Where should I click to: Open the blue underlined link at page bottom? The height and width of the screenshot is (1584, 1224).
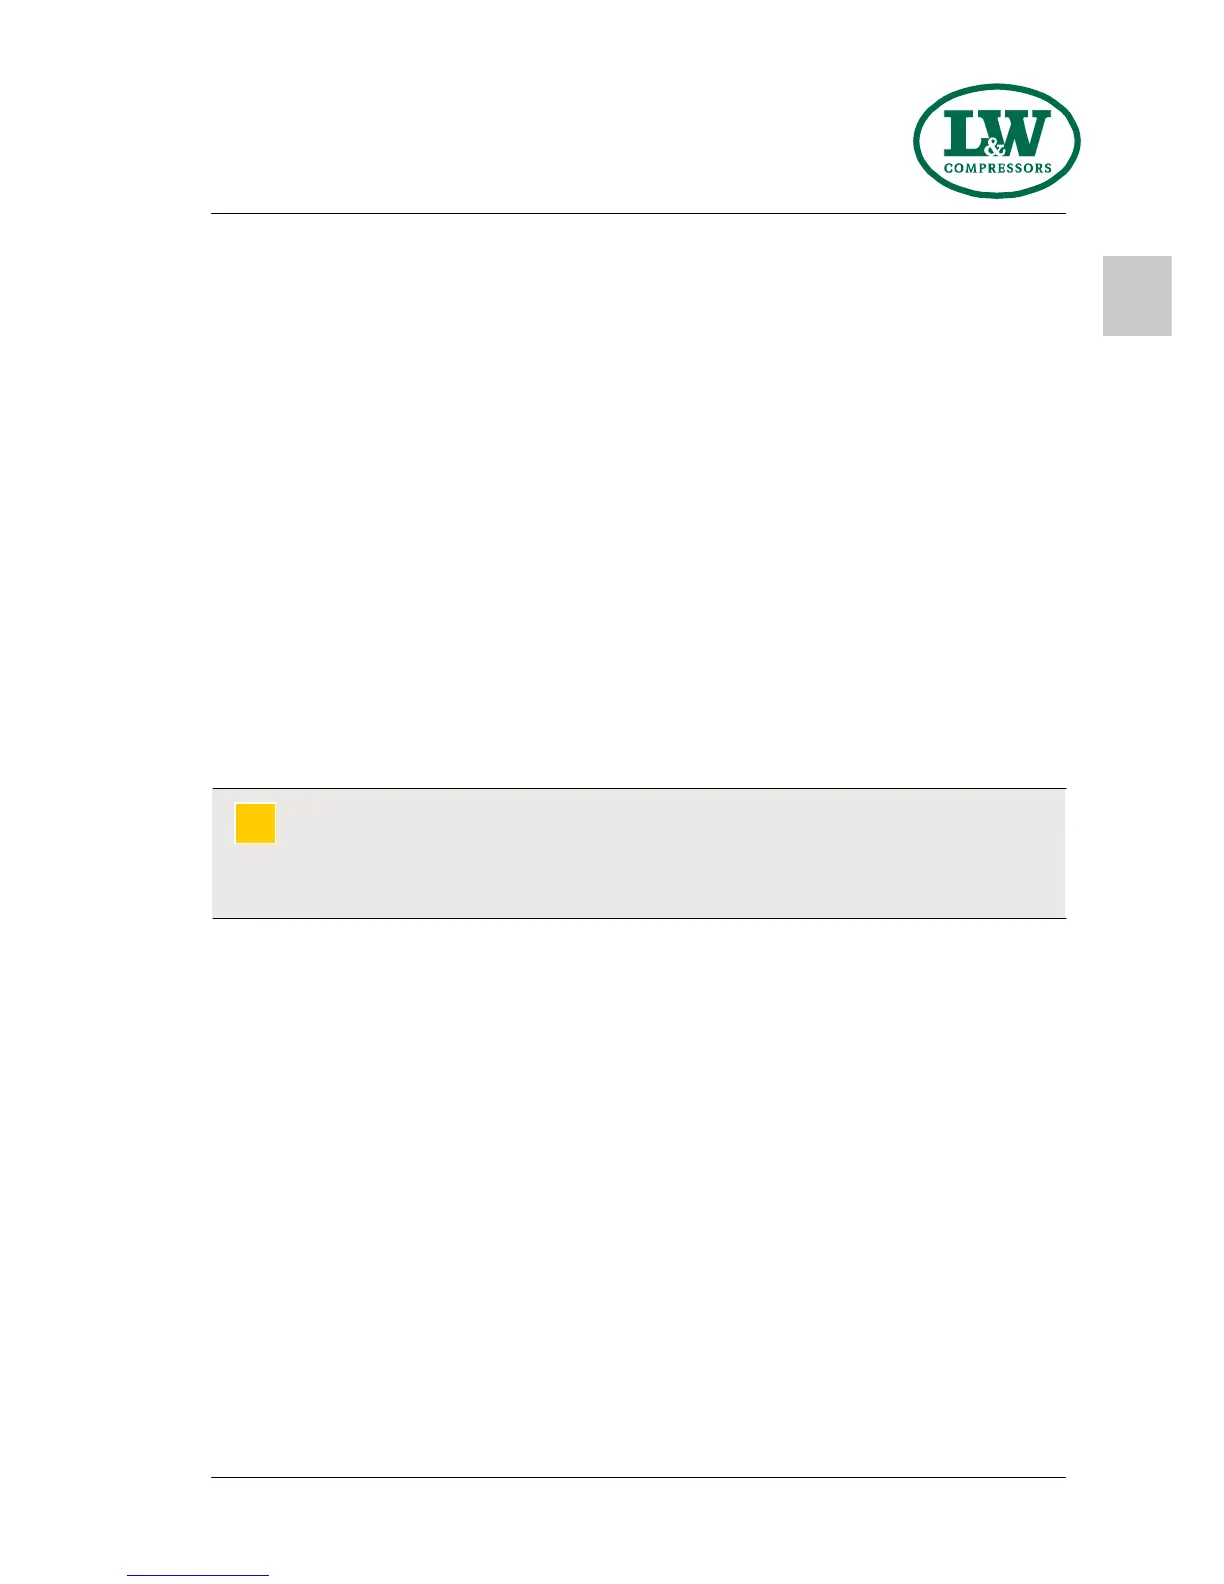[198, 1575]
